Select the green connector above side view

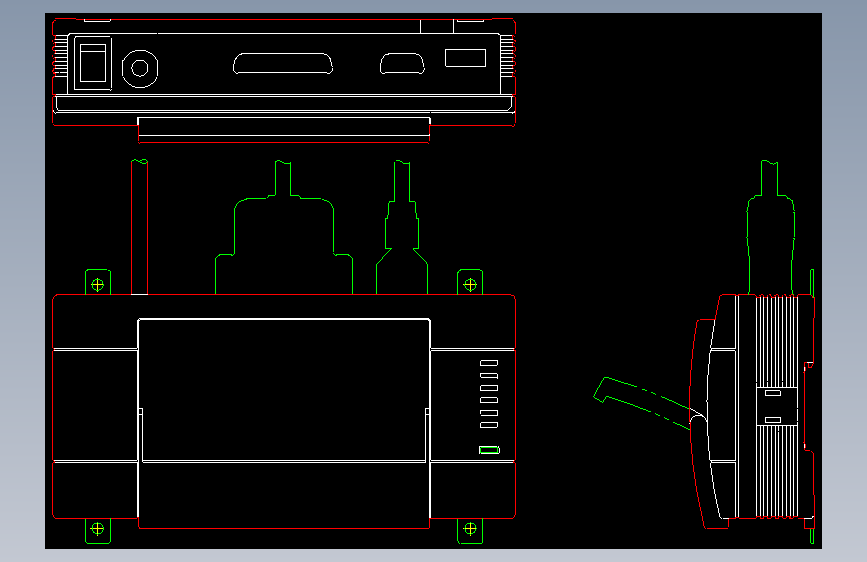(x=771, y=227)
